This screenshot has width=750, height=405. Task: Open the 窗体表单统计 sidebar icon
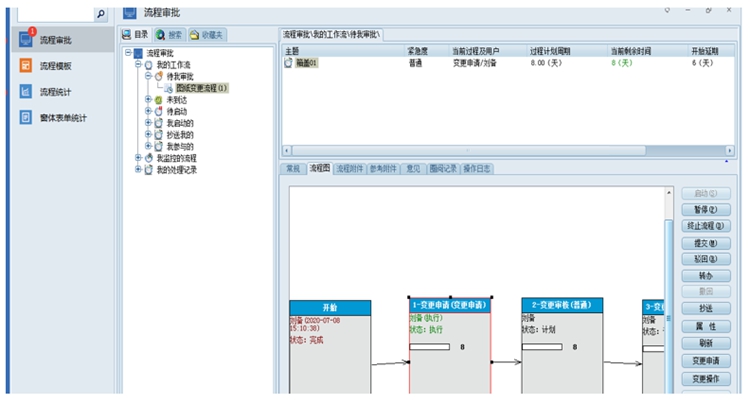click(26, 118)
